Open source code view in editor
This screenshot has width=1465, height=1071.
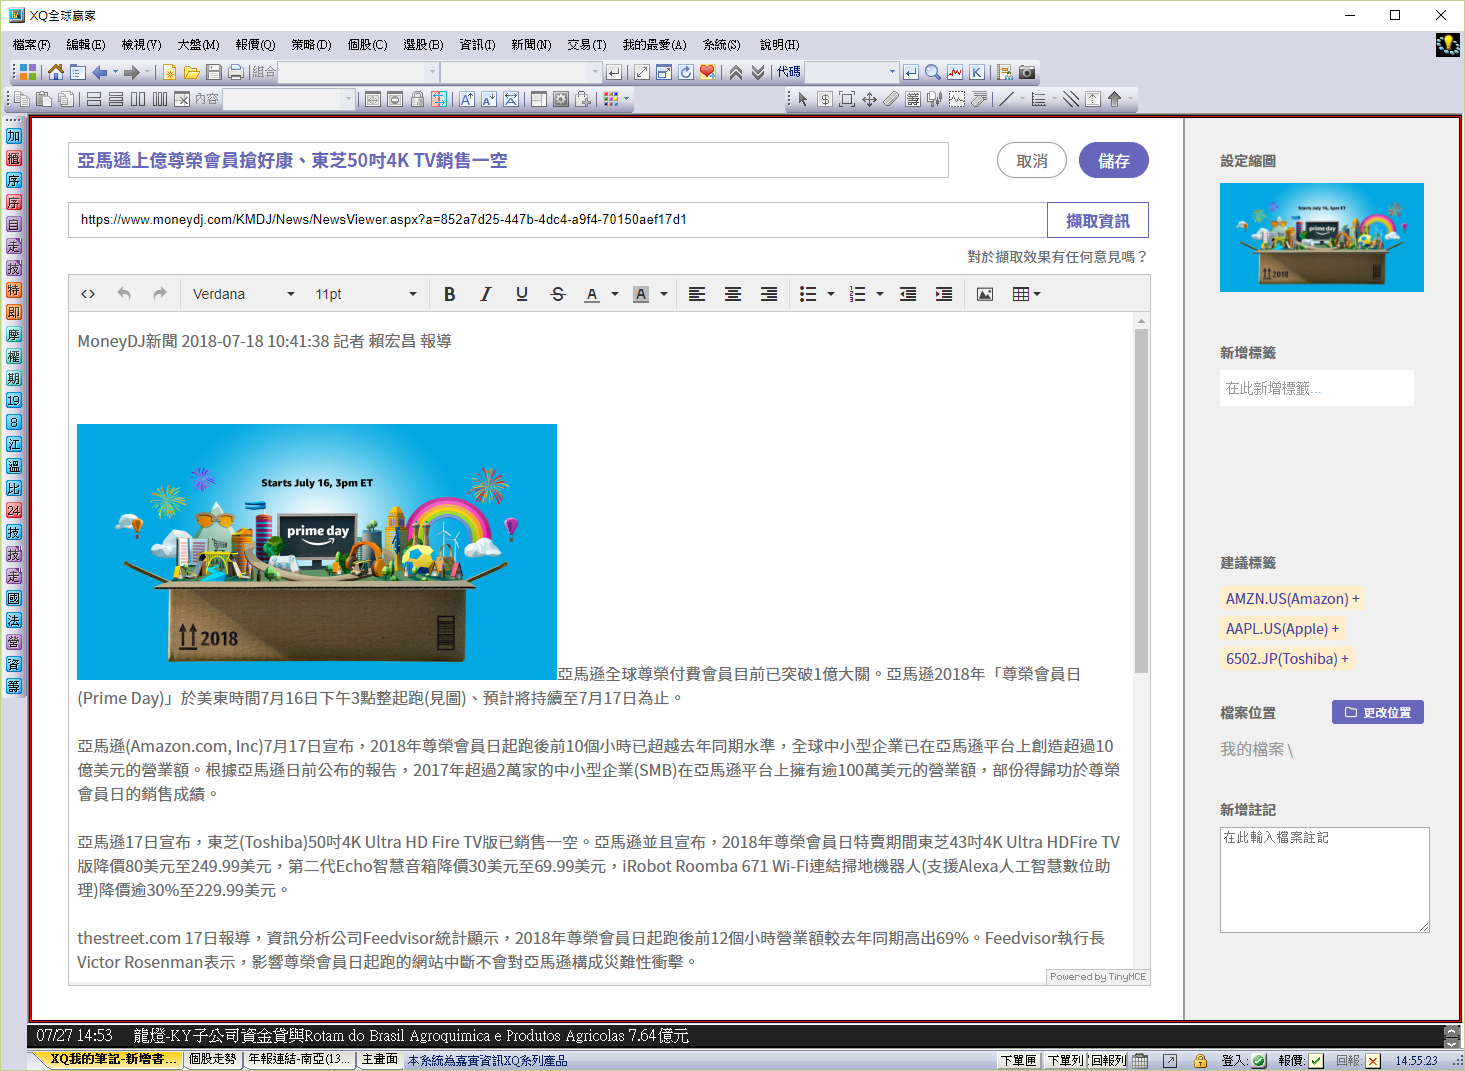coord(88,294)
